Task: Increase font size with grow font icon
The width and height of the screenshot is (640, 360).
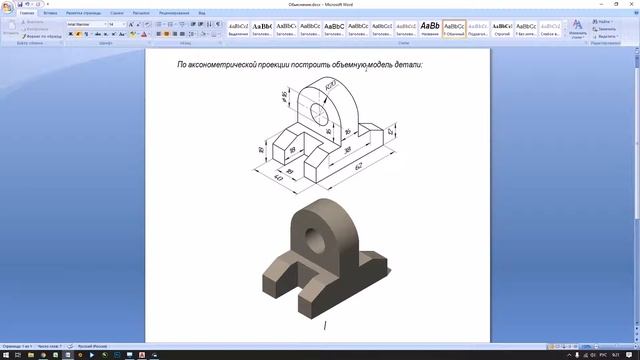Action: [x=131, y=24]
